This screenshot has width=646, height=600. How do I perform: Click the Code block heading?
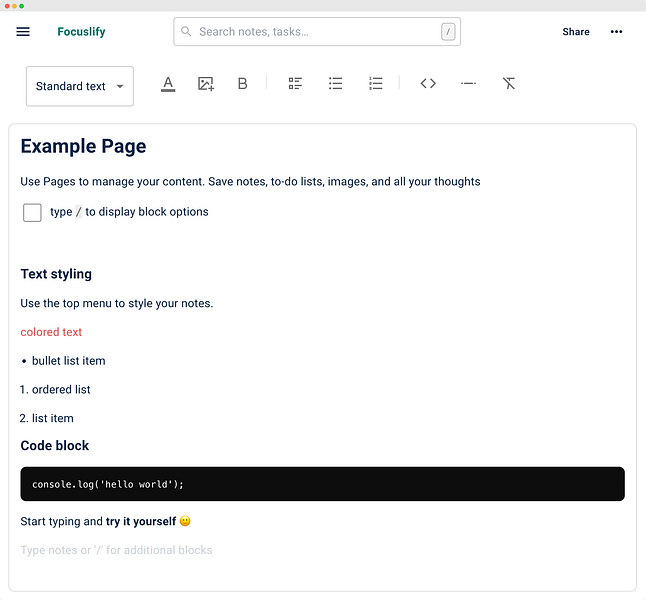coord(55,446)
